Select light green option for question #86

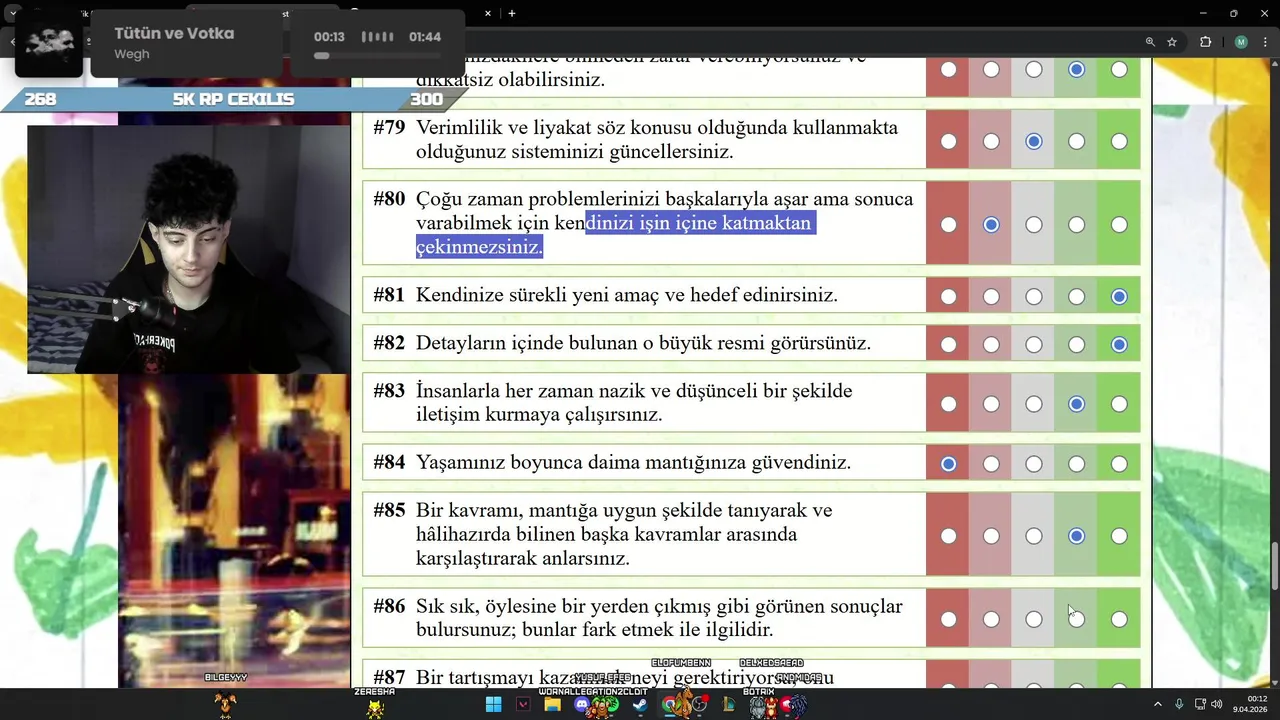point(1076,619)
